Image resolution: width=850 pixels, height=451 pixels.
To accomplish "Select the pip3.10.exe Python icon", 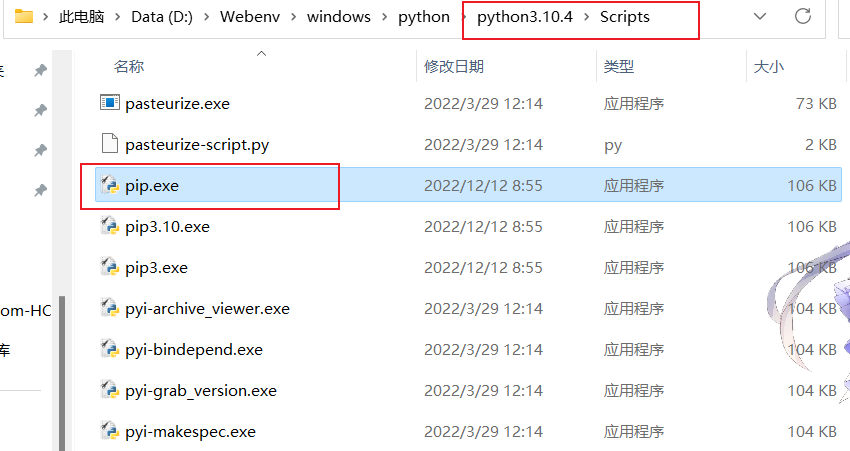I will click(x=110, y=227).
